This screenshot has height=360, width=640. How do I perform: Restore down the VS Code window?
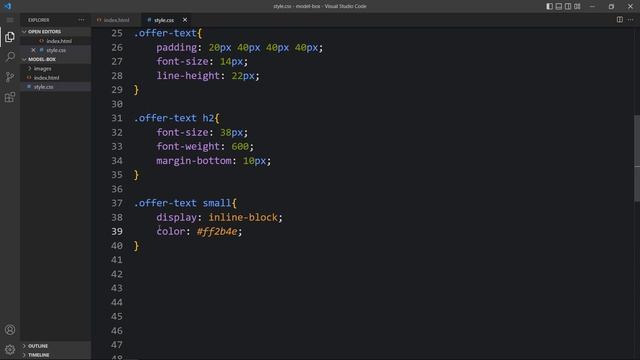(611, 6)
